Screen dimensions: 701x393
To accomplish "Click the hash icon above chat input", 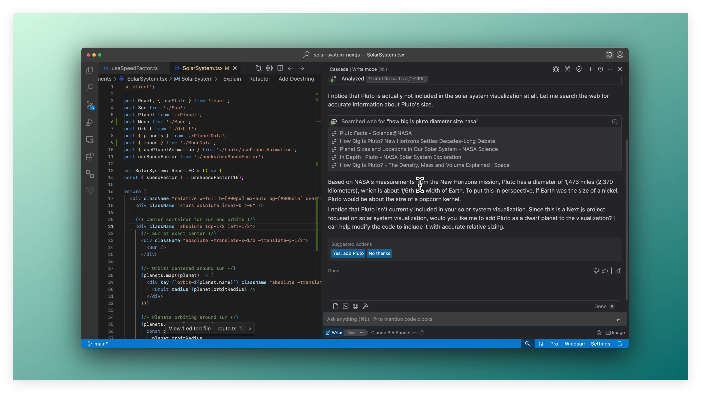I will pos(355,306).
